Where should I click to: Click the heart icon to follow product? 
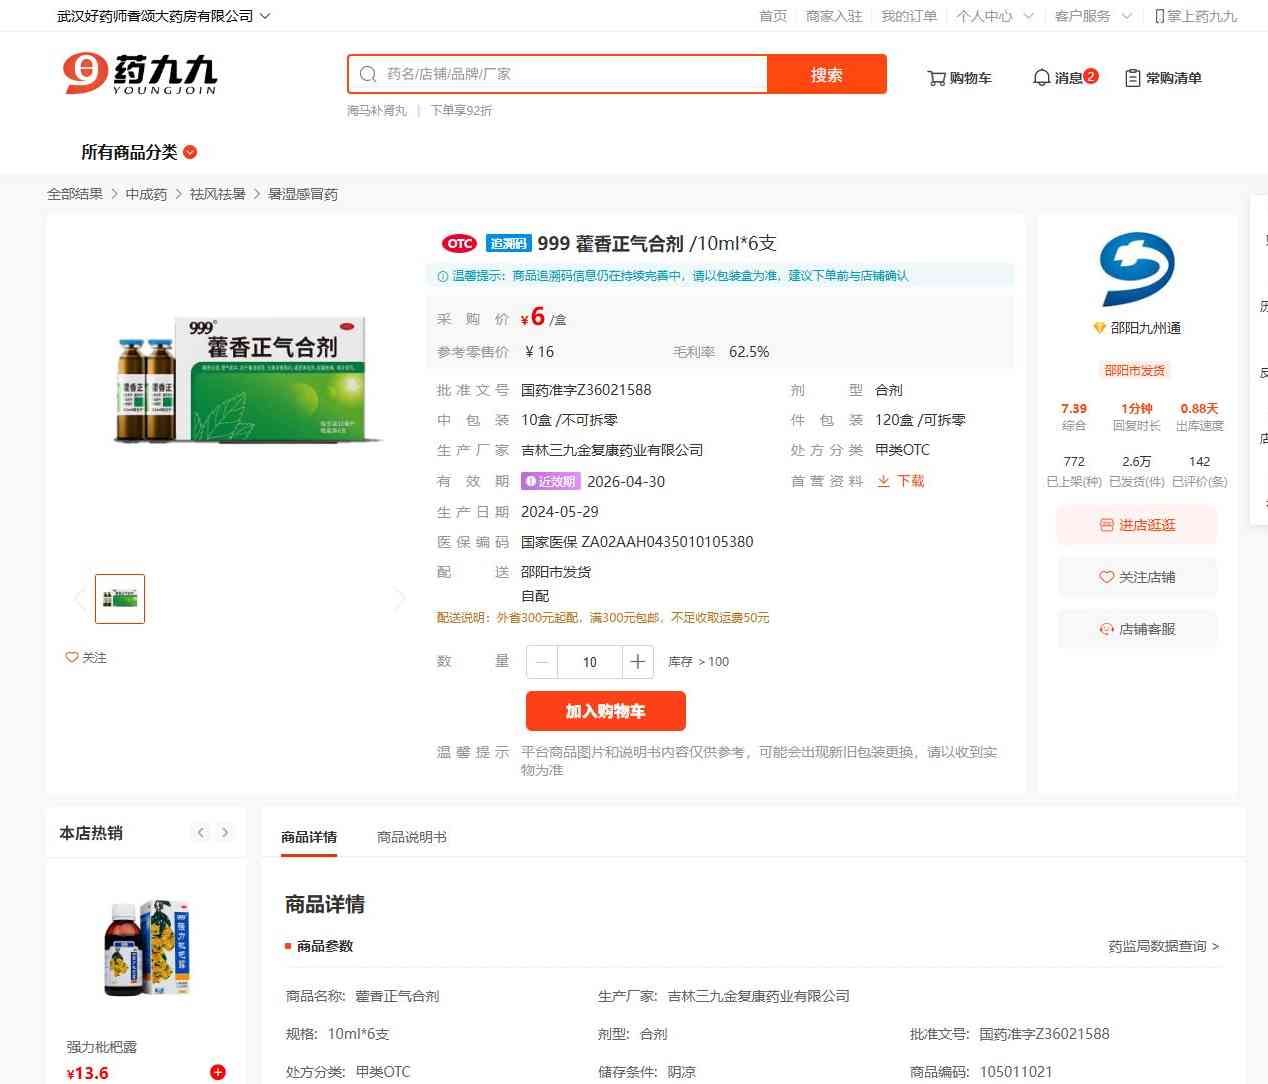72,657
